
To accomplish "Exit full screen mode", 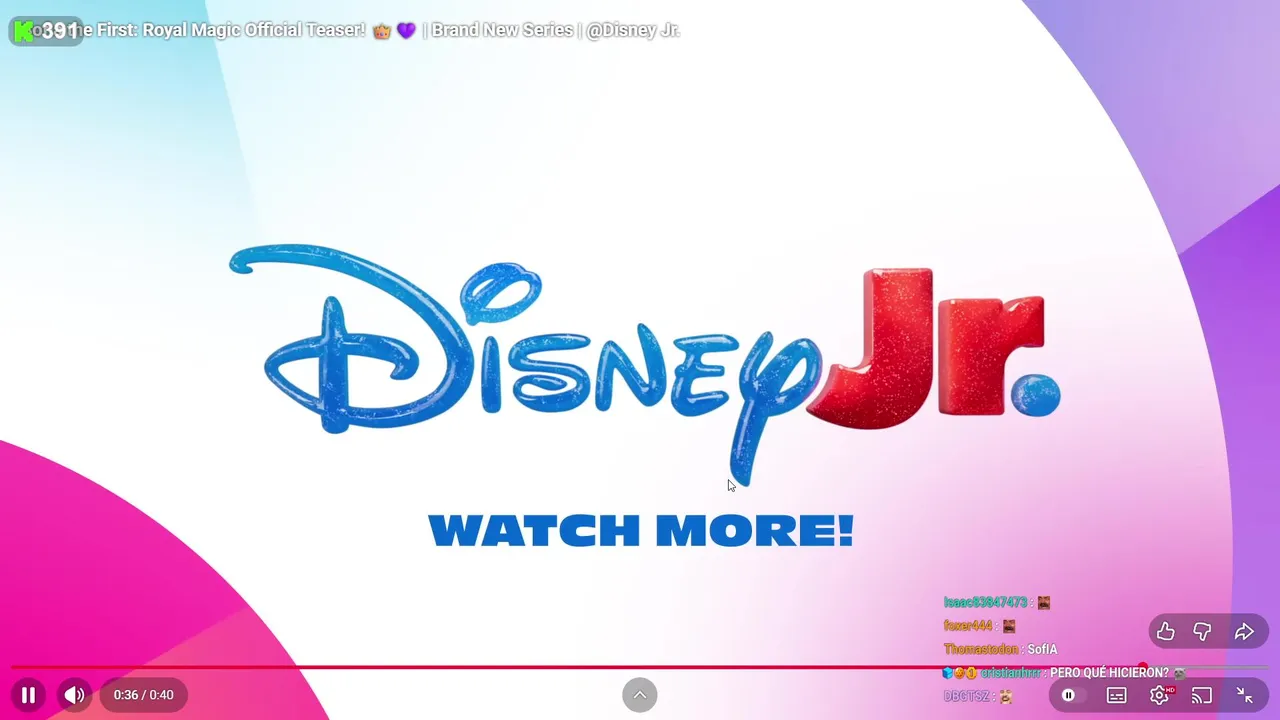I will (x=1245, y=695).
